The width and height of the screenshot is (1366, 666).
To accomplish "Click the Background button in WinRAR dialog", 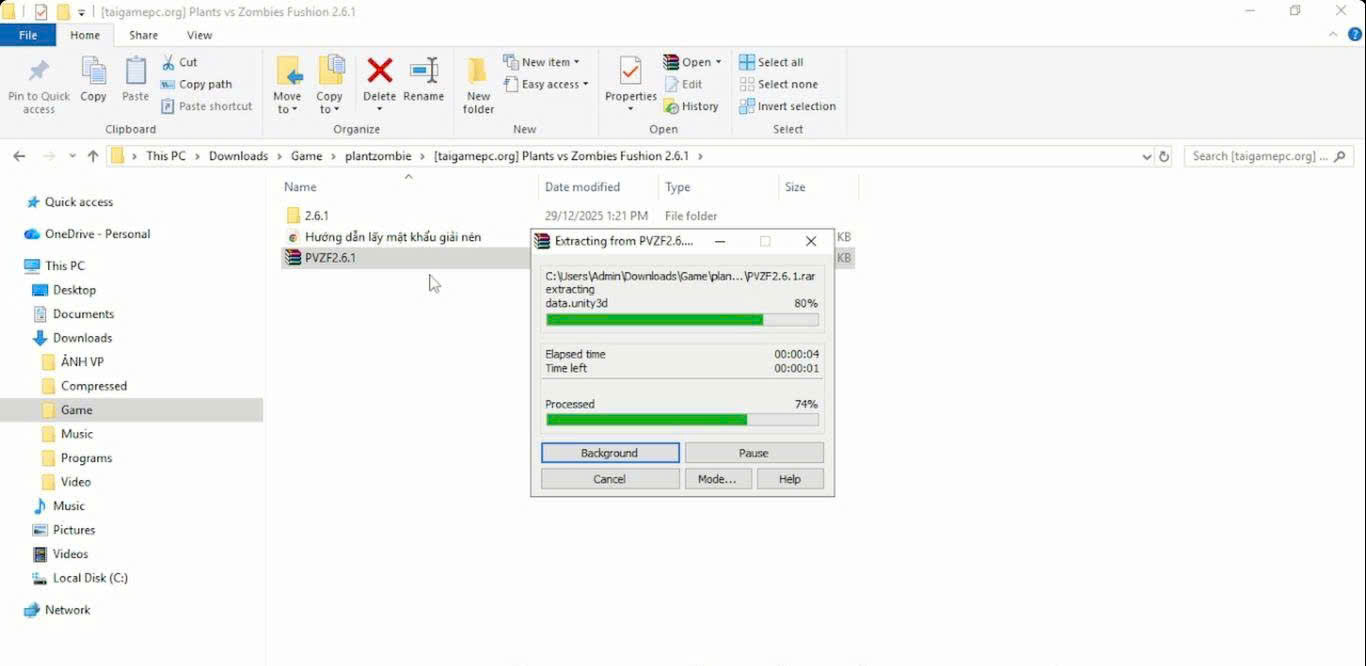I will [610, 453].
